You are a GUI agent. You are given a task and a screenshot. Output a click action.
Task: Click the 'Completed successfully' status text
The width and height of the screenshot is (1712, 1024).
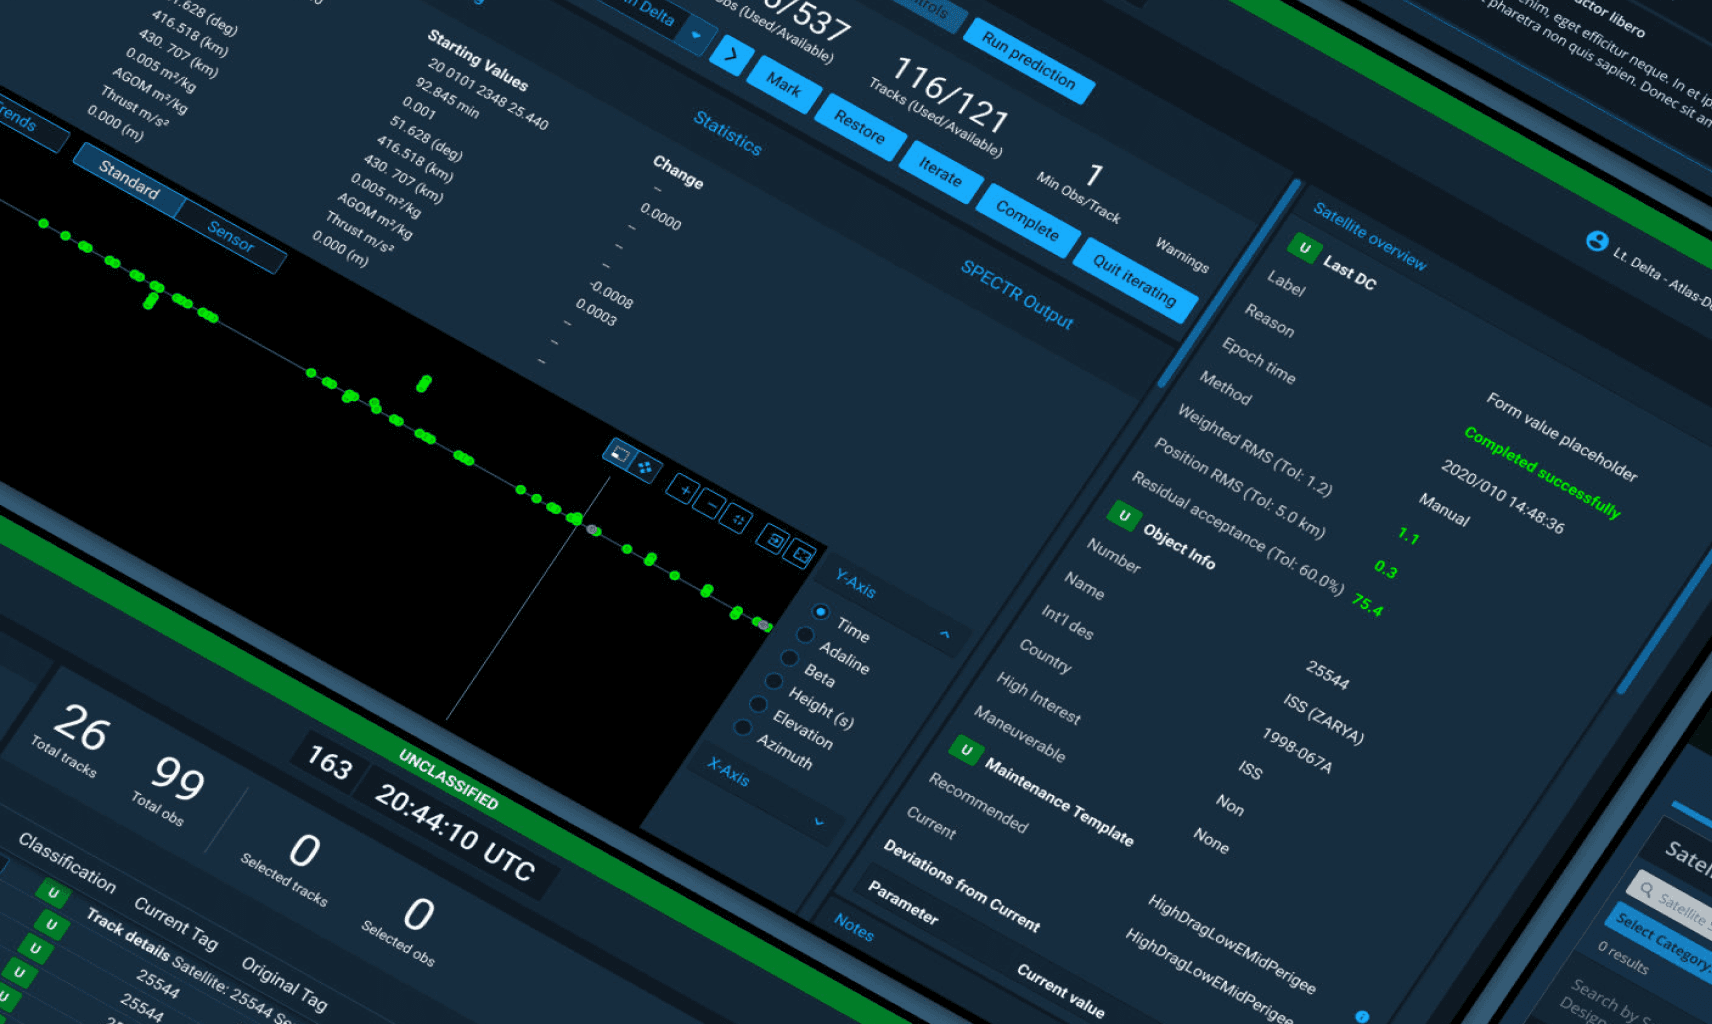point(1541,471)
